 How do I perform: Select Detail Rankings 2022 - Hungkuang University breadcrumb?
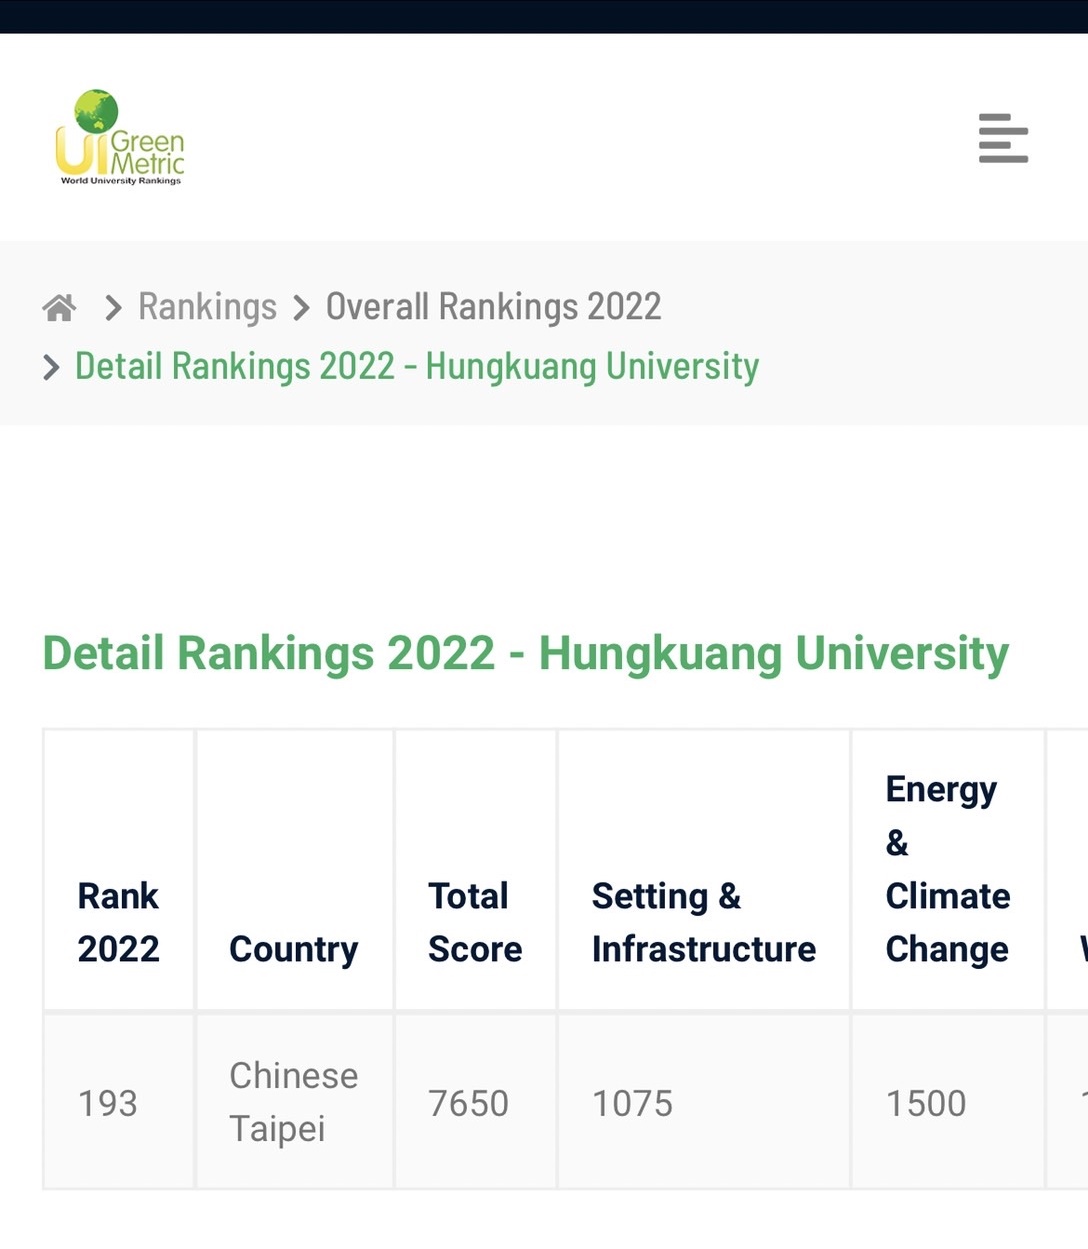click(x=417, y=367)
